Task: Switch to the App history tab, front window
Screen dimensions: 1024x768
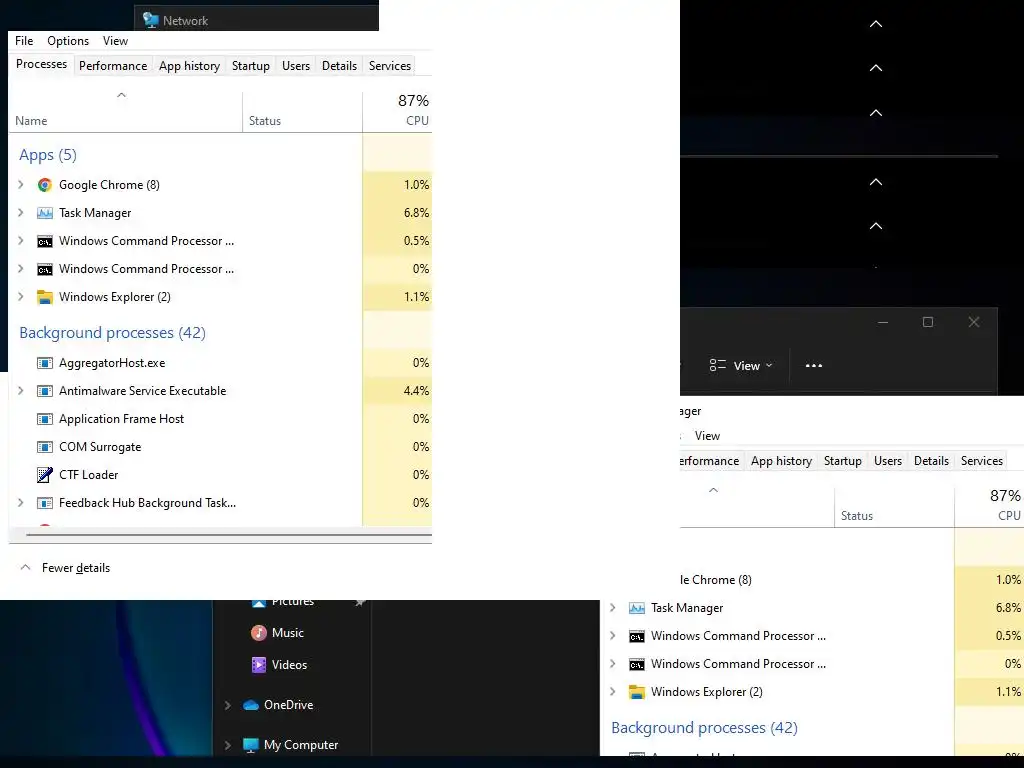Action: pos(189,66)
